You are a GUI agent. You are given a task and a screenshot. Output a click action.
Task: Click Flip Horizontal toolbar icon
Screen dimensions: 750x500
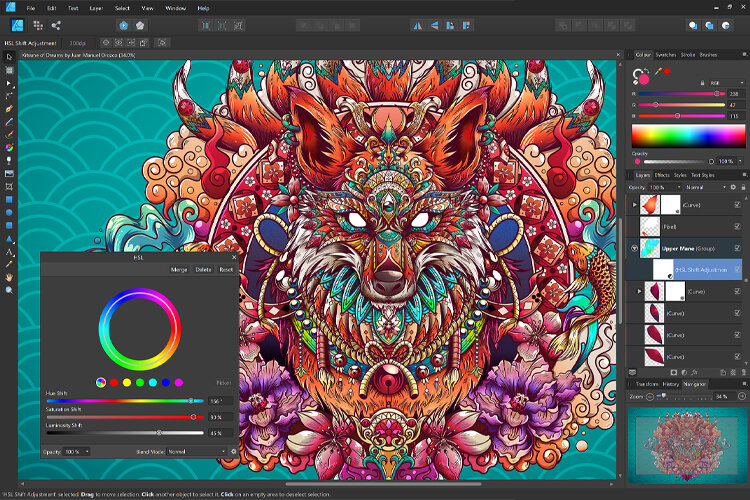click(x=418, y=26)
